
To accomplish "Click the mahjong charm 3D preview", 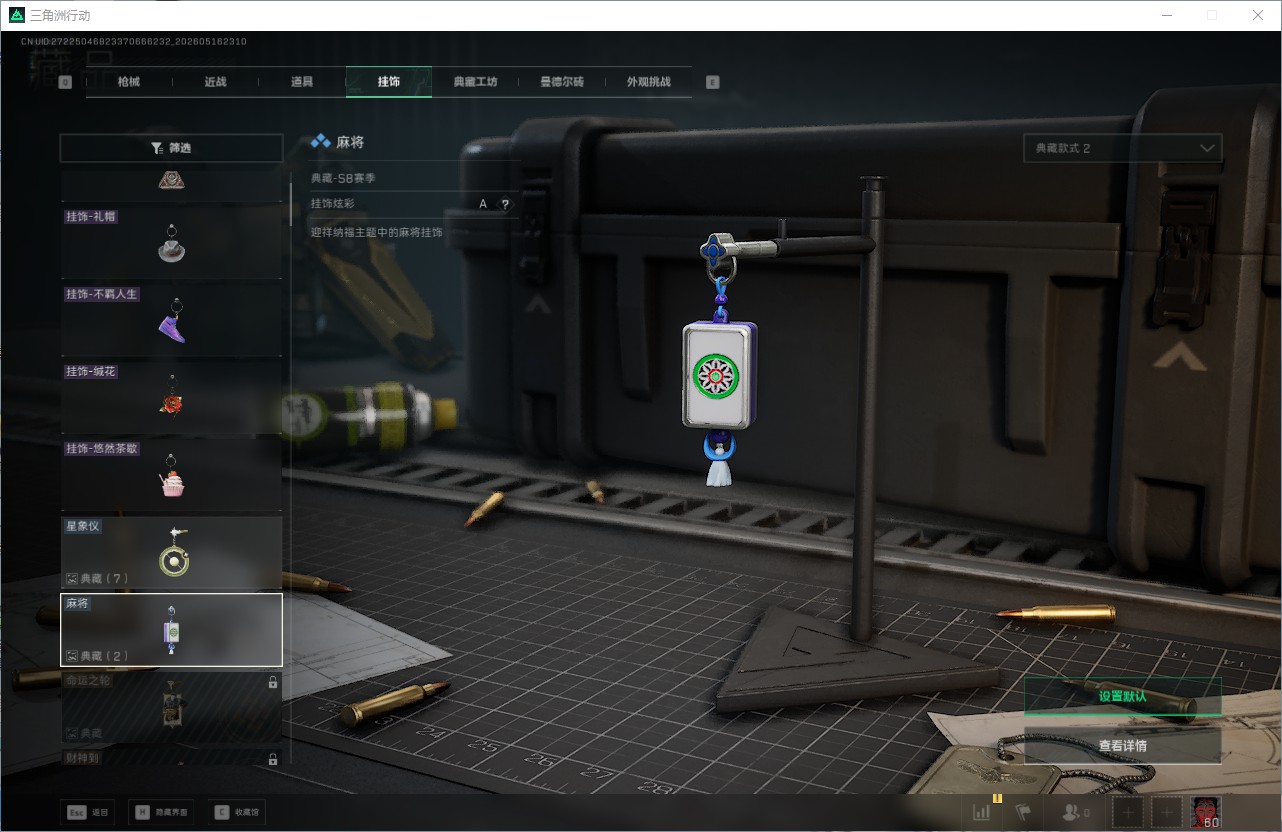I will pyautogui.click(x=719, y=374).
